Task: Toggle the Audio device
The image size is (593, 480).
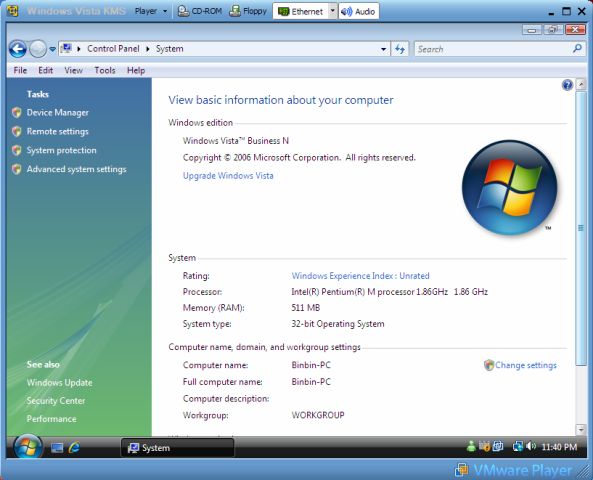Action: point(358,11)
